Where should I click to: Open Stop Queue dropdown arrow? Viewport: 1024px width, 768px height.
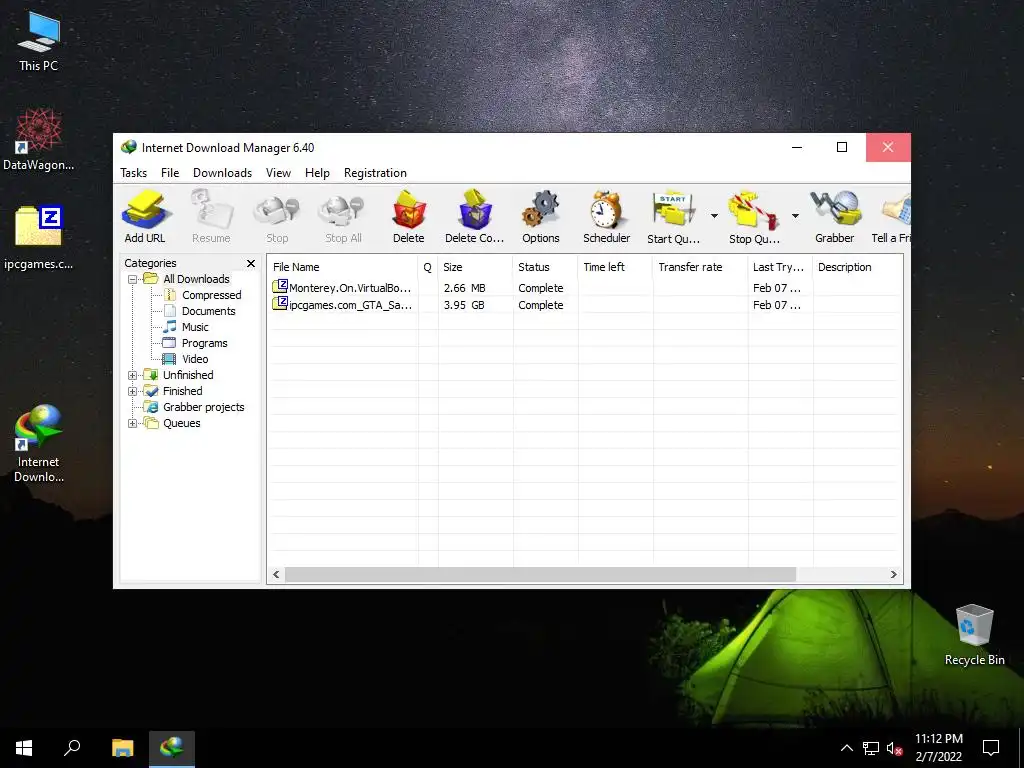coord(795,216)
